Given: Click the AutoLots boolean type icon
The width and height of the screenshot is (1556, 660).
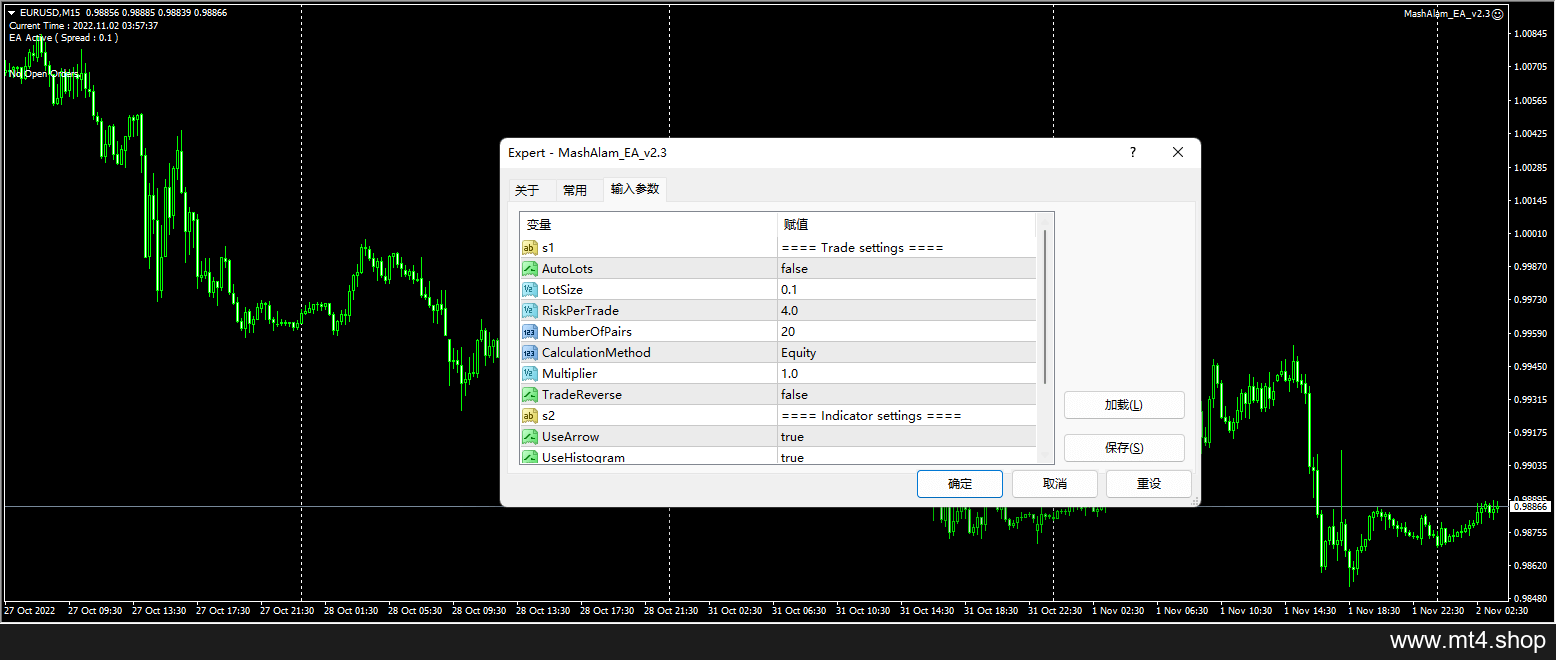Looking at the screenshot, I should pyautogui.click(x=529, y=269).
